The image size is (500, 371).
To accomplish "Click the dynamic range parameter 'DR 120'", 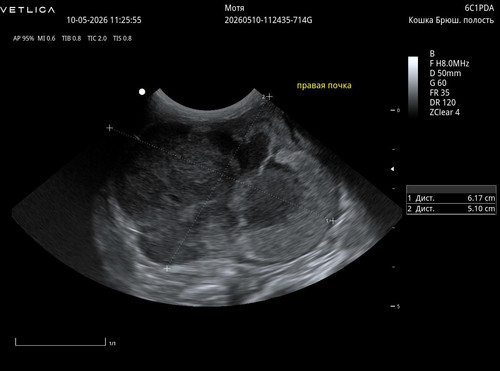I will [443, 103].
